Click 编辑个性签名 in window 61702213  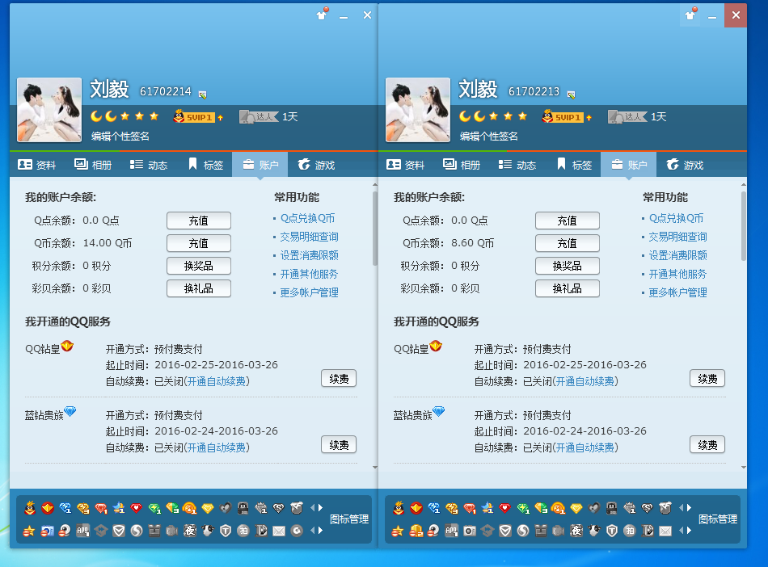point(488,136)
